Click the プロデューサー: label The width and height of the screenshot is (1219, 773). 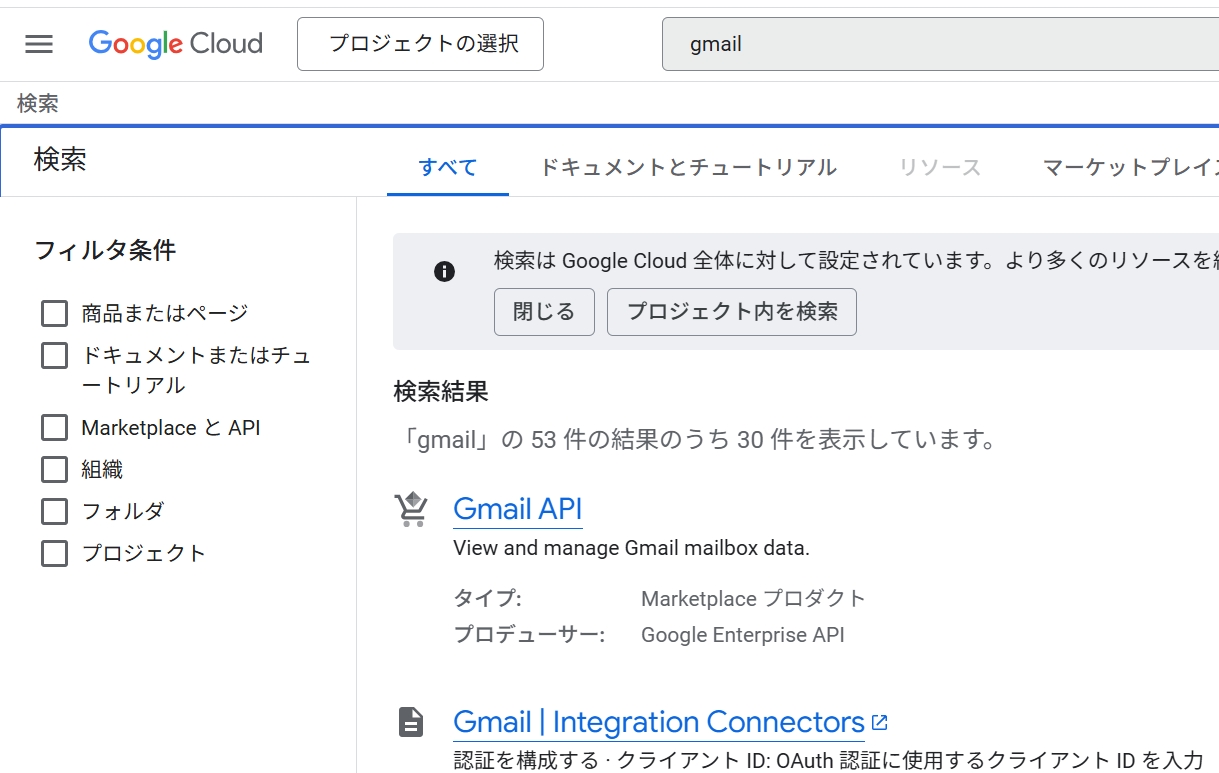[529, 635]
